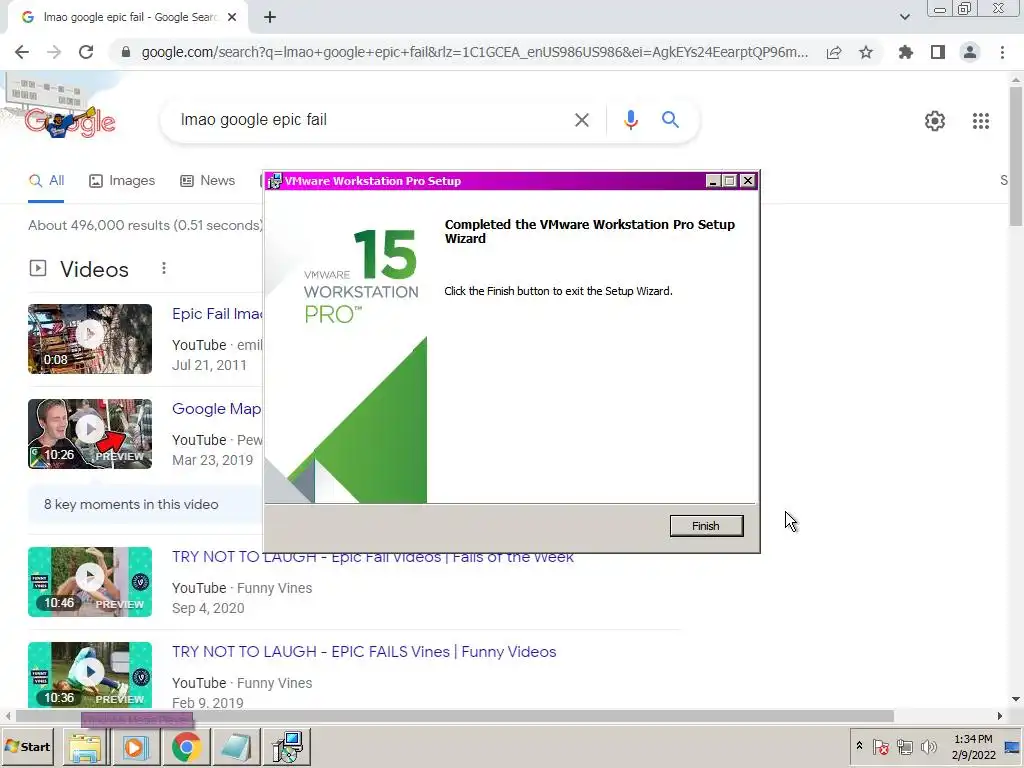Viewport: 1024px width, 768px height.
Task: Bookmark this page with the star icon
Action: (866, 52)
